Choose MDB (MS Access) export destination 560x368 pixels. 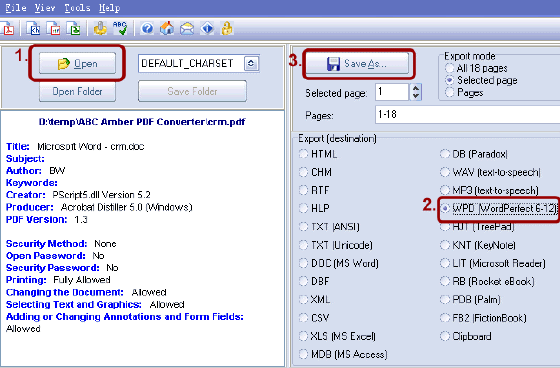(343, 354)
